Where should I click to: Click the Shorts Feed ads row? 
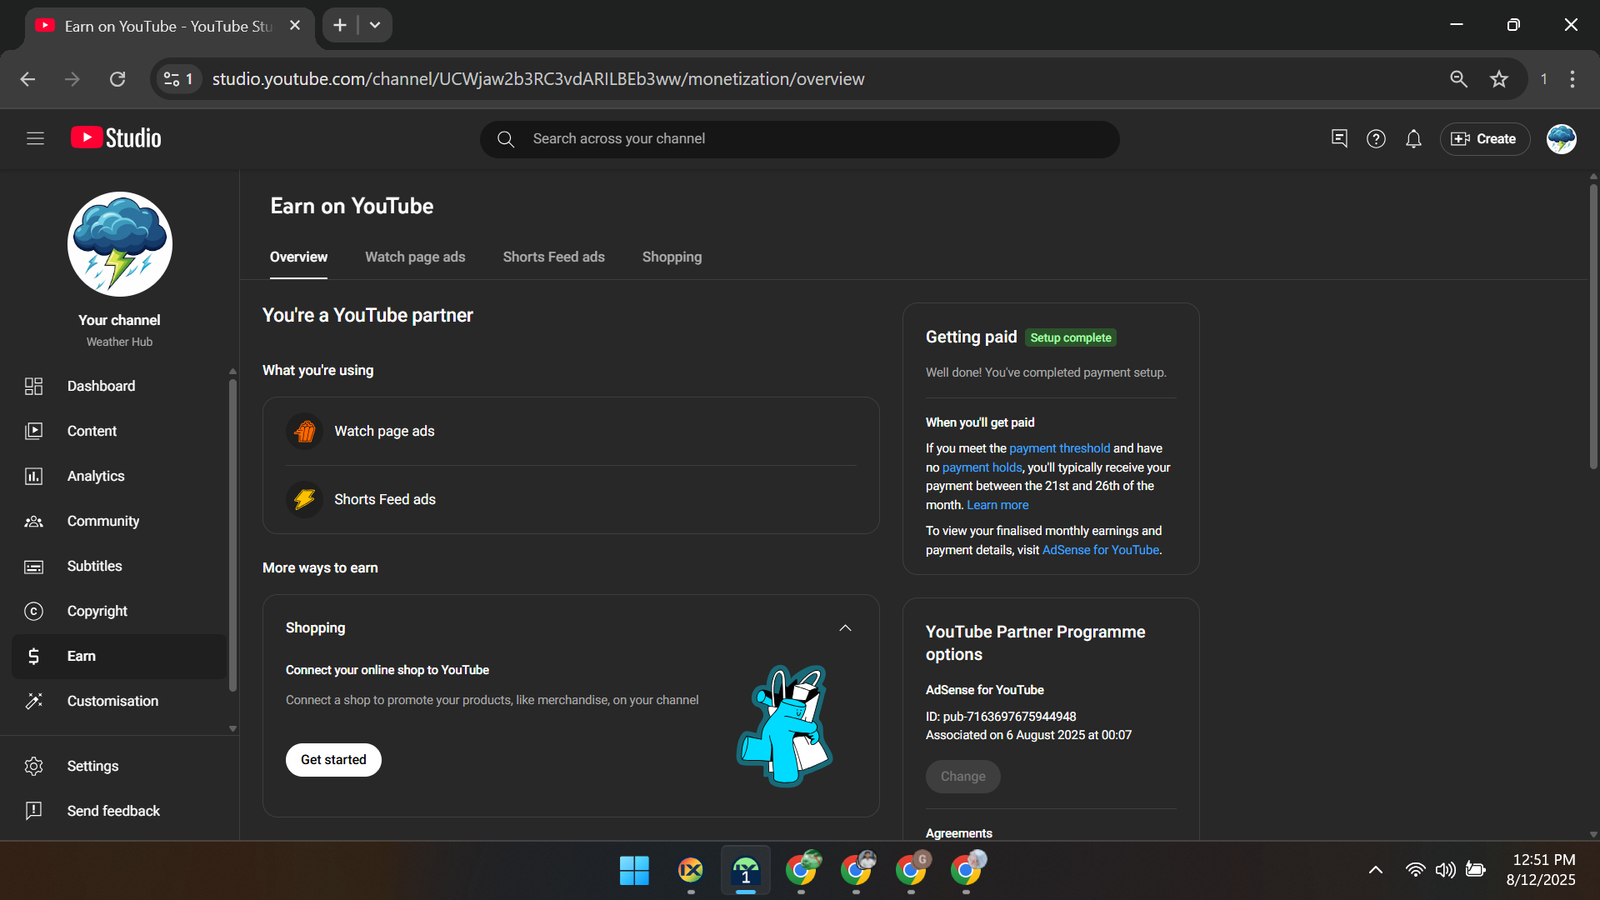(571, 499)
